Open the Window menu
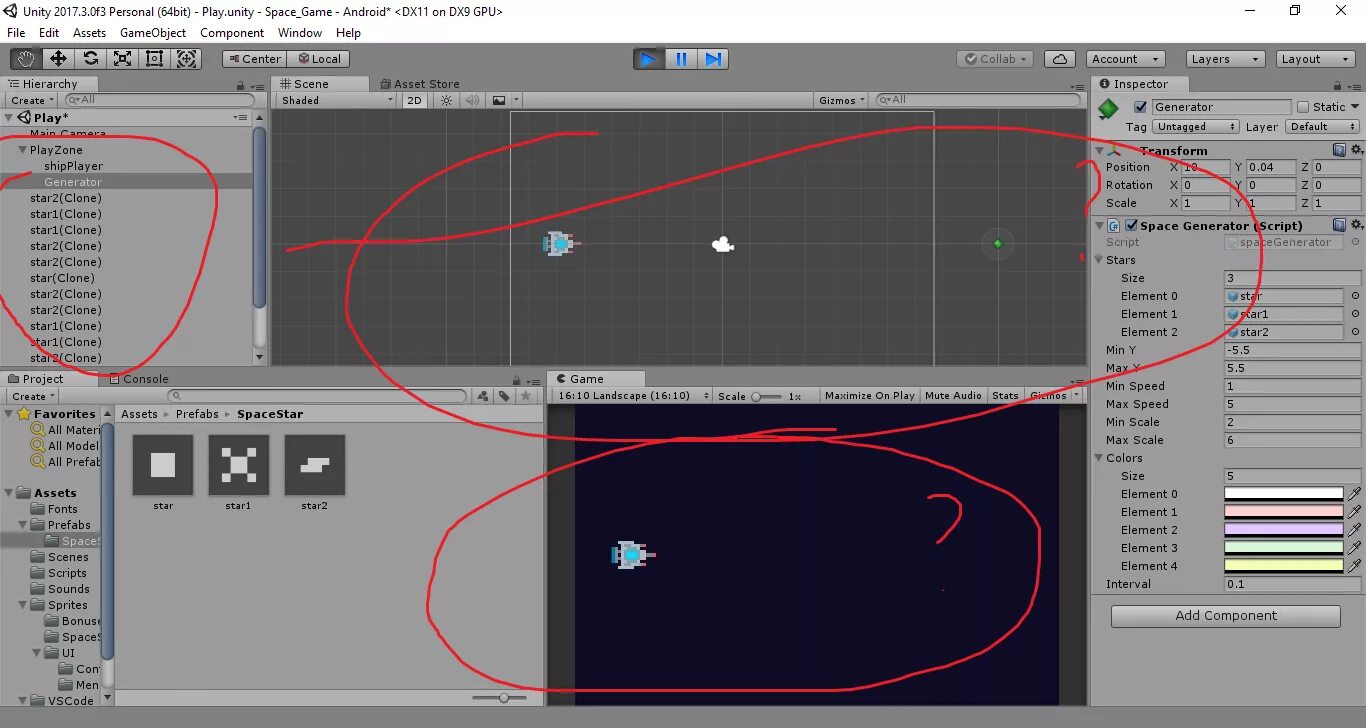 click(x=300, y=33)
